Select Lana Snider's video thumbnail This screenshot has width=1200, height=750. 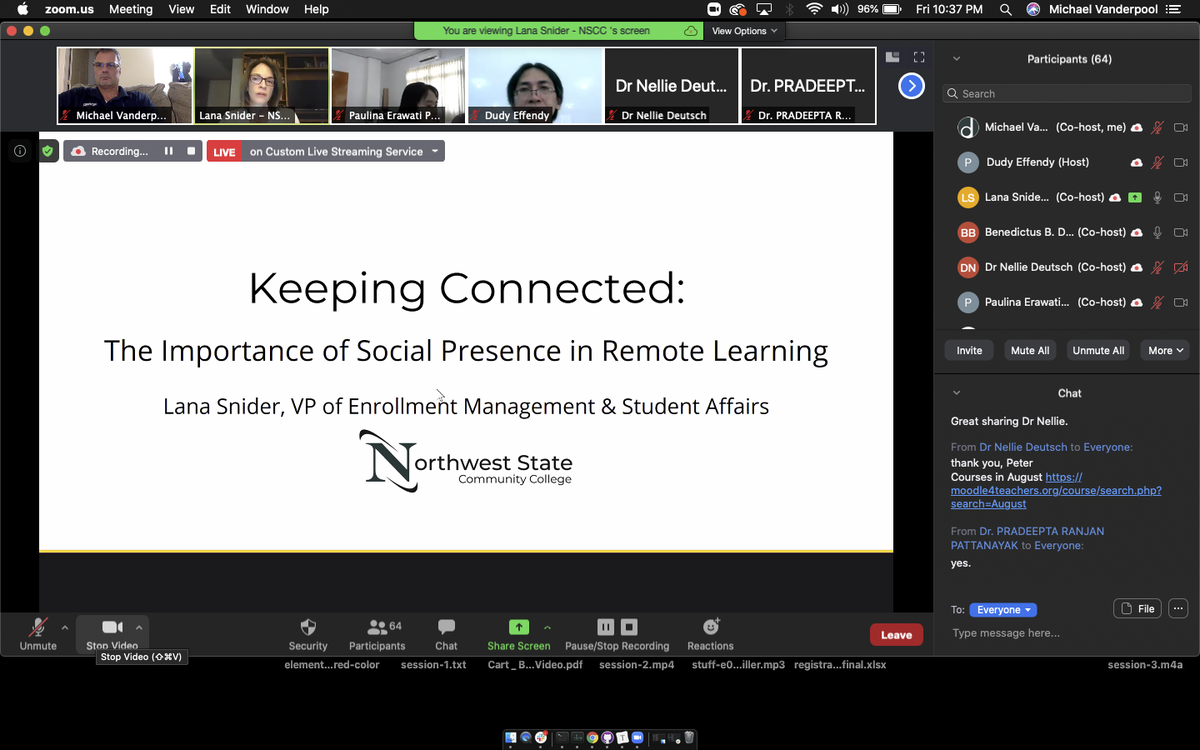point(261,86)
